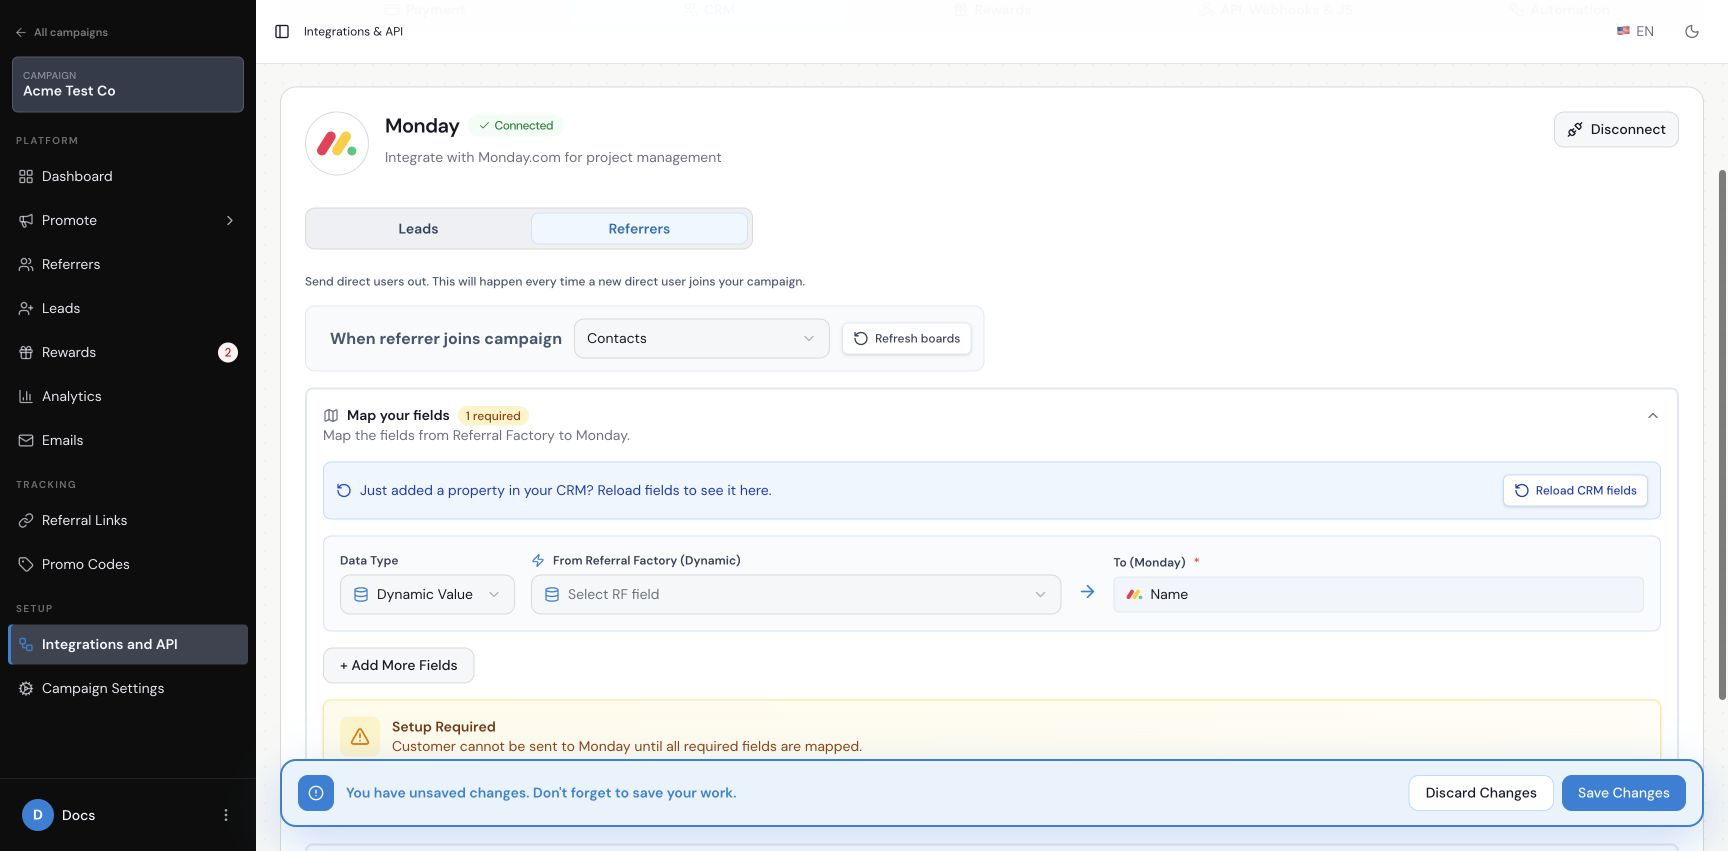
Task: Click the page vertical scrollbar
Action: 1722,435
